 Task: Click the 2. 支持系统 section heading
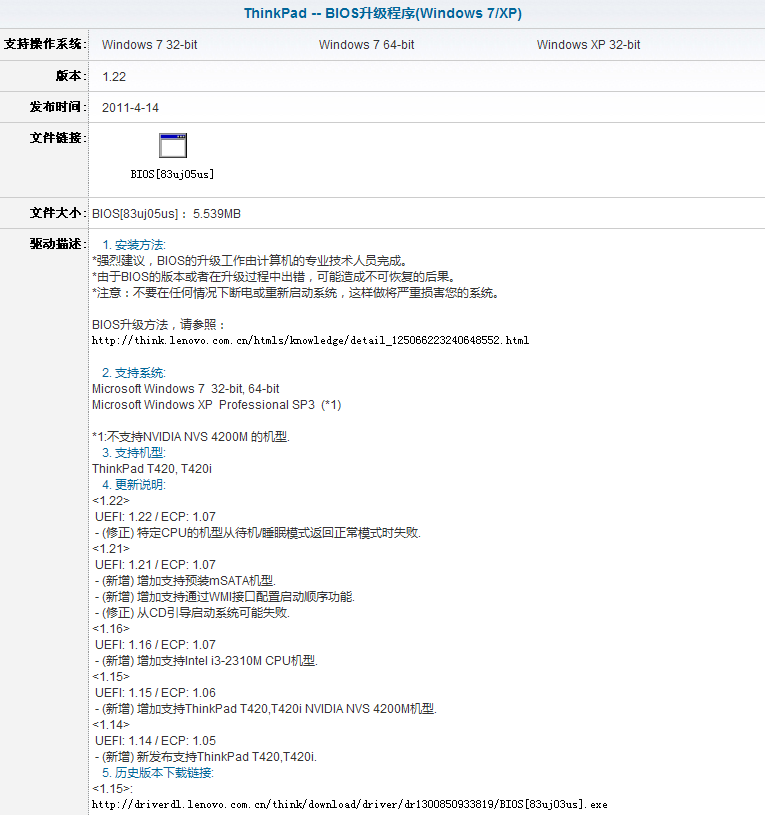pos(134,373)
